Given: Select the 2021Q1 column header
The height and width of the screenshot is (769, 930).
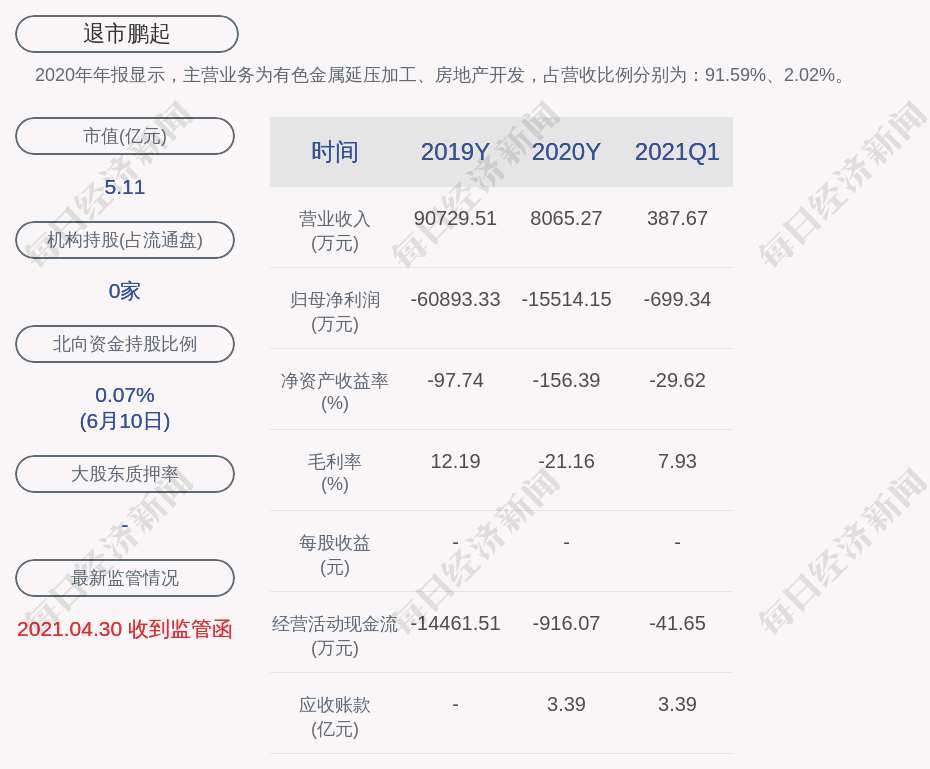Looking at the screenshot, I should click(677, 152).
